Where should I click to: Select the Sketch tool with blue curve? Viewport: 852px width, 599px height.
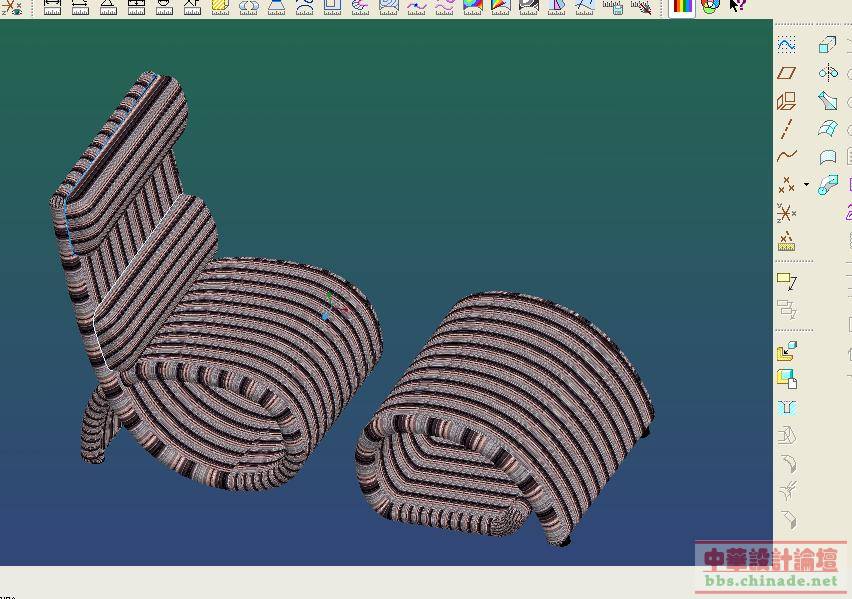tap(786, 44)
